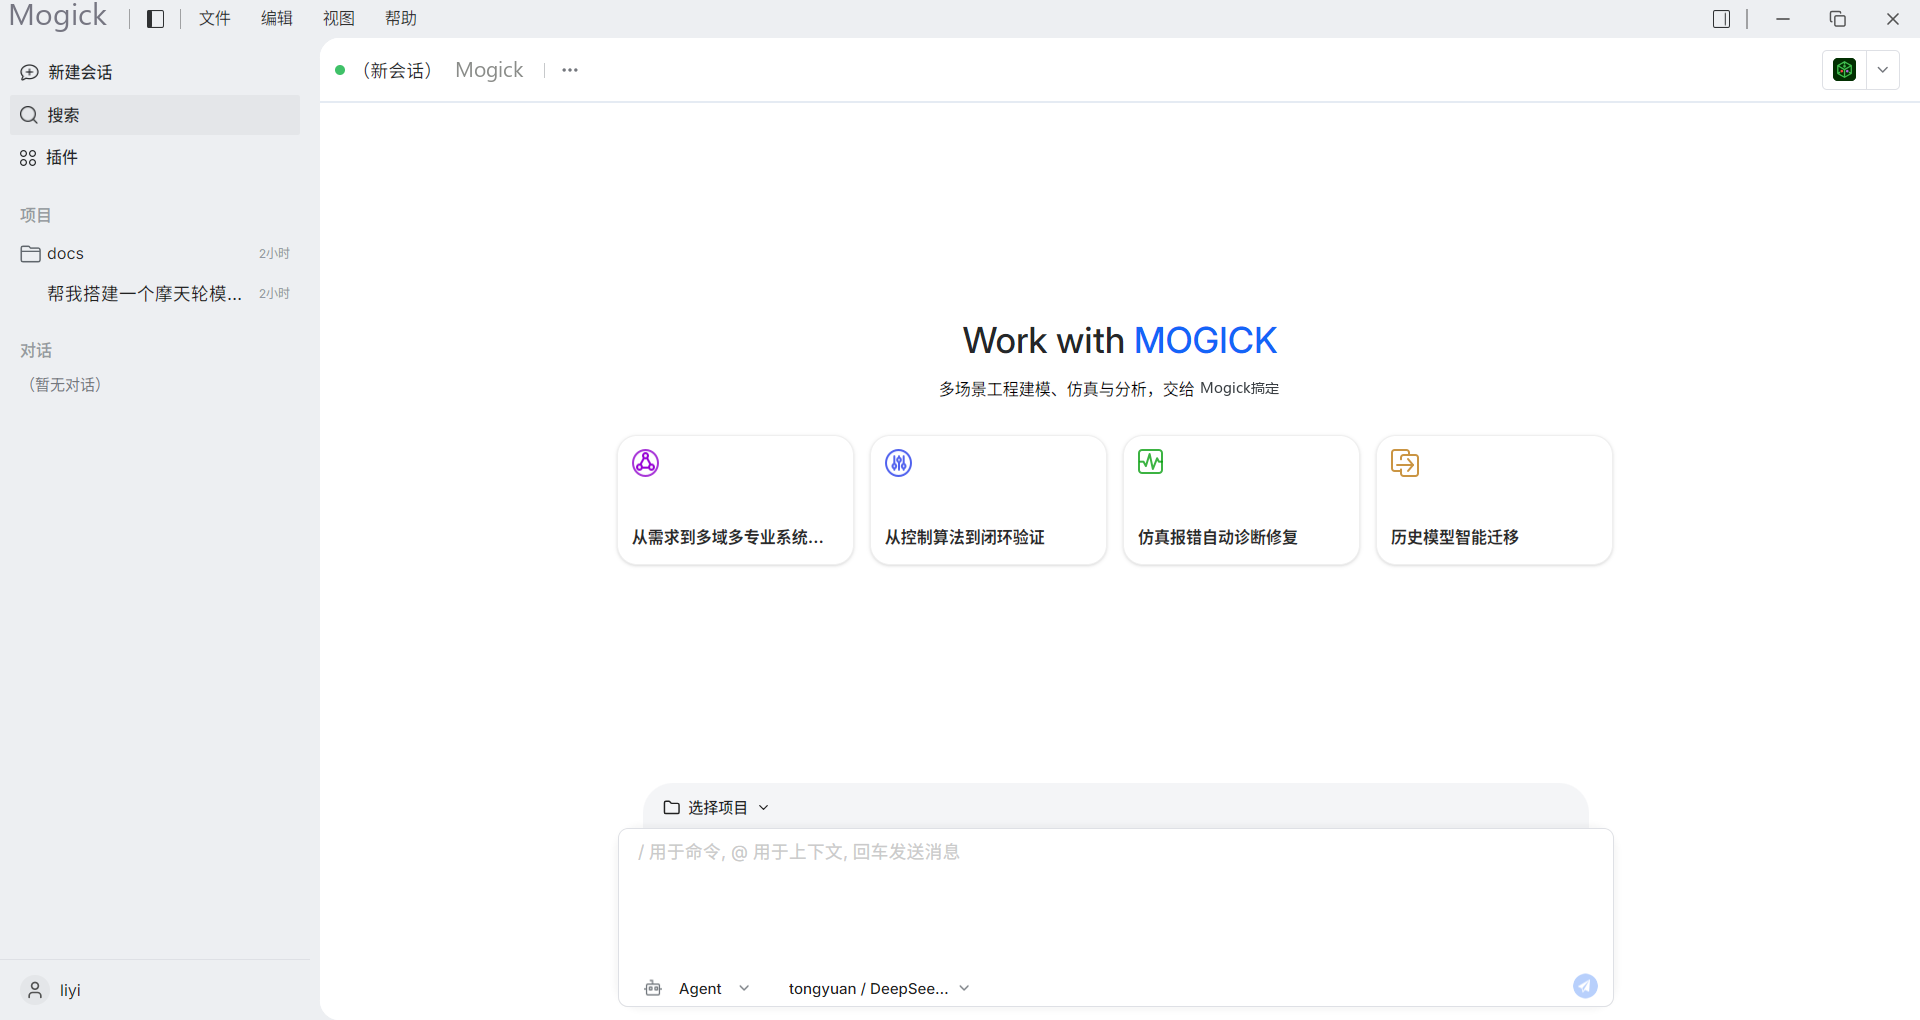Select the docs project folder

(155, 254)
